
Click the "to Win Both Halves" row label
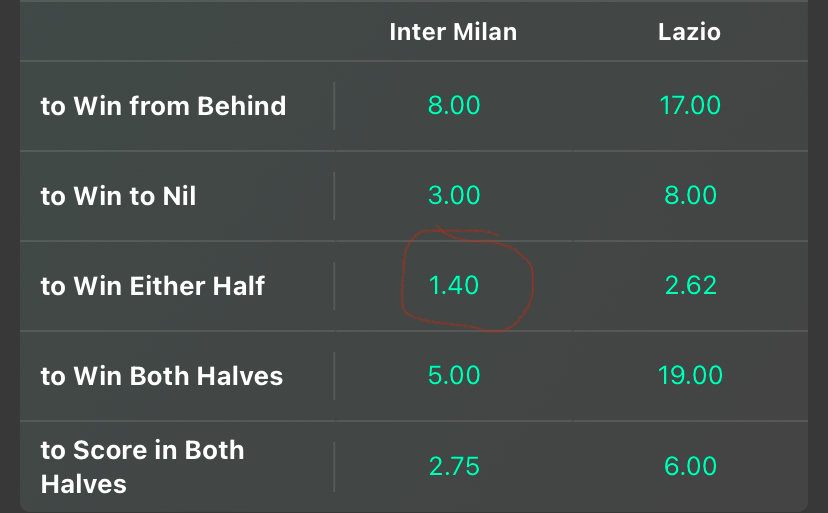tap(161, 376)
